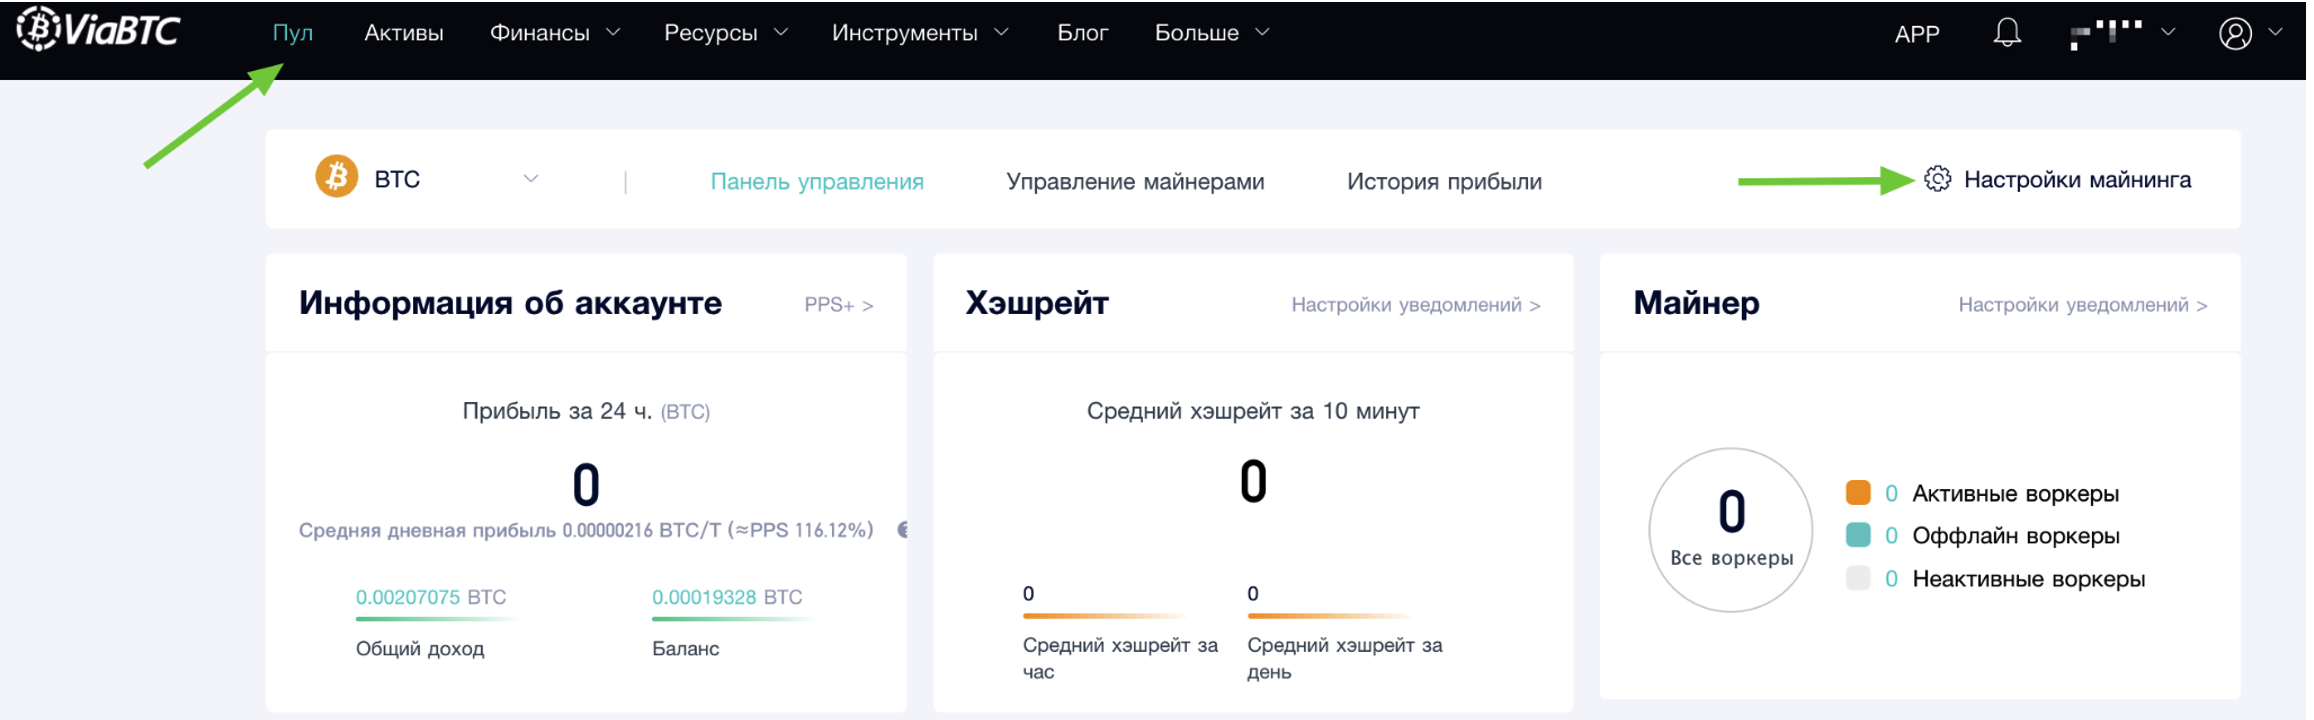
Task: Click the orange Bitcoin coin icon
Action: click(x=337, y=176)
